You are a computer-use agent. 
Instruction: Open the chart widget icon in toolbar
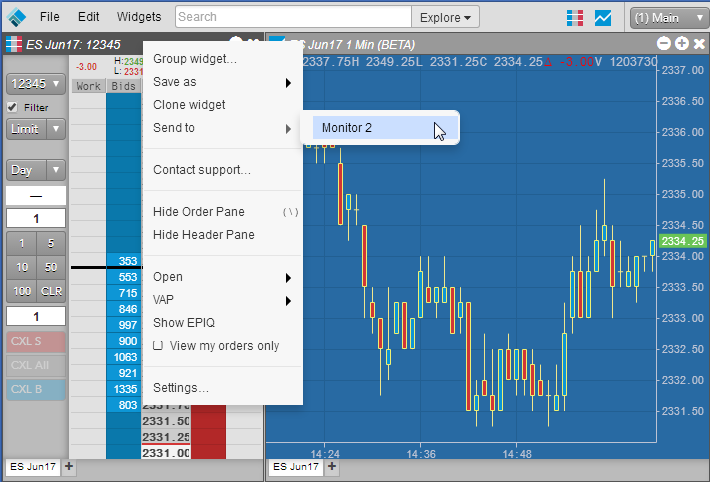click(x=603, y=18)
